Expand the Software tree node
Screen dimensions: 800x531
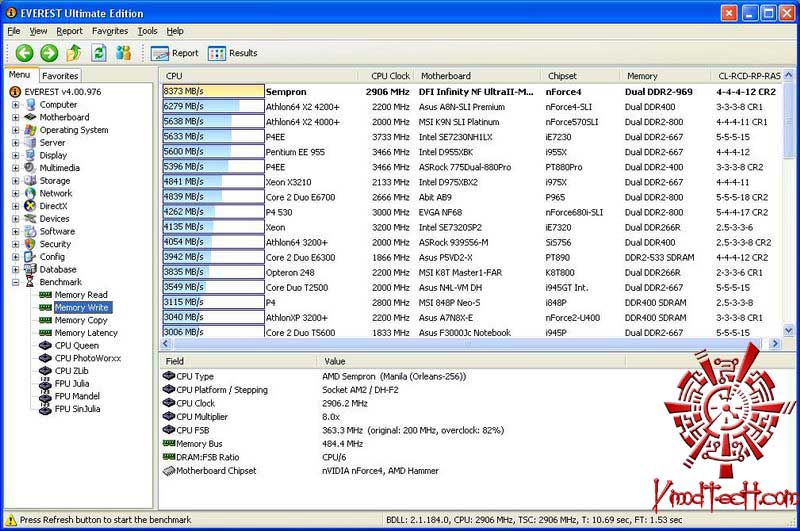click(x=15, y=232)
